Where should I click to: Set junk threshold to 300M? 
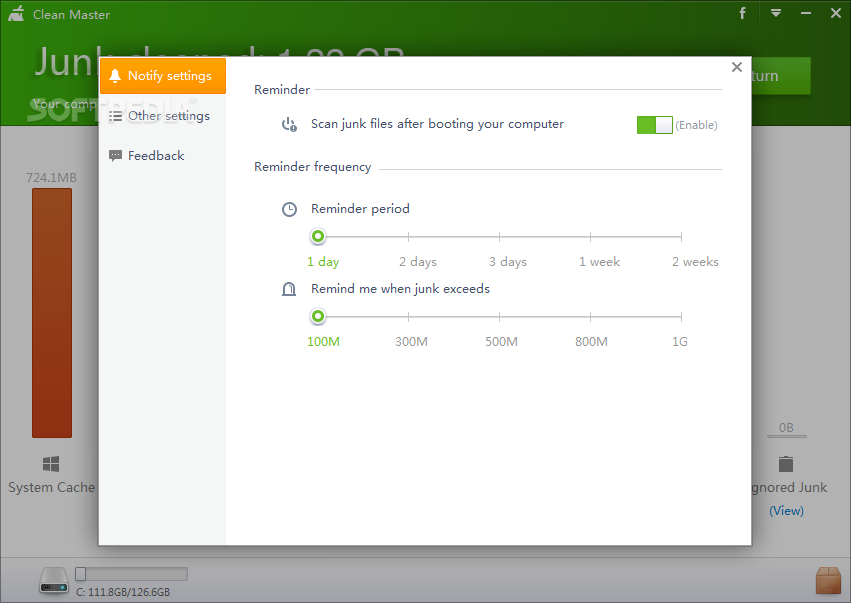[x=409, y=316]
